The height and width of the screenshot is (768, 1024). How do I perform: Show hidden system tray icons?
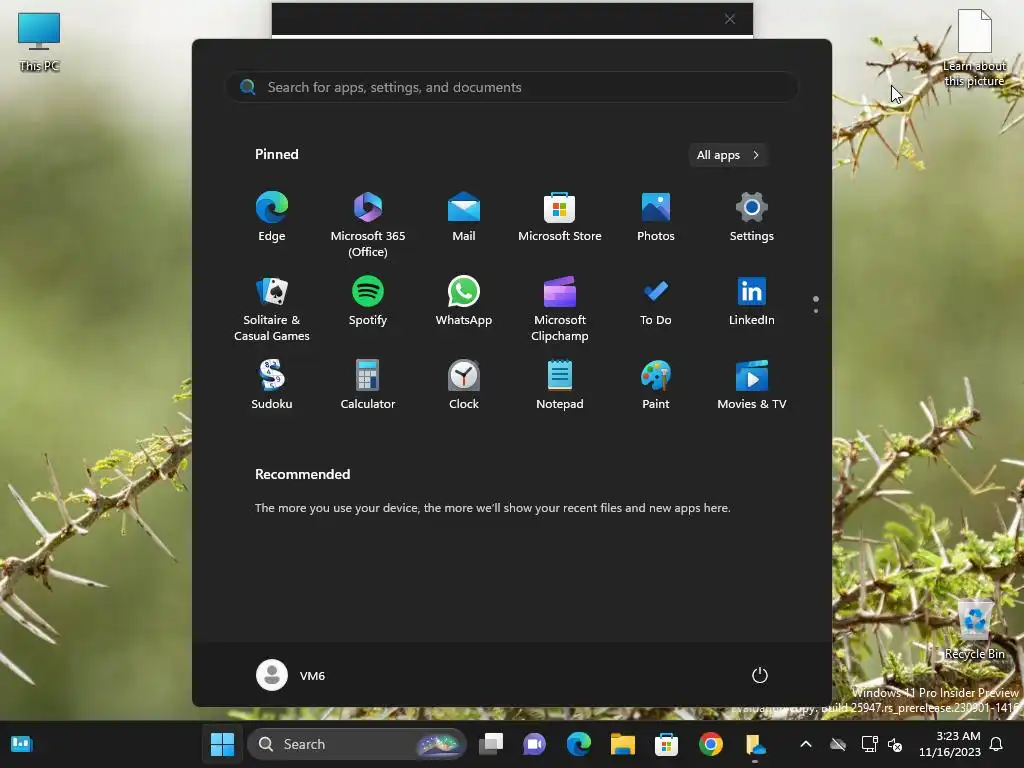[806, 744]
